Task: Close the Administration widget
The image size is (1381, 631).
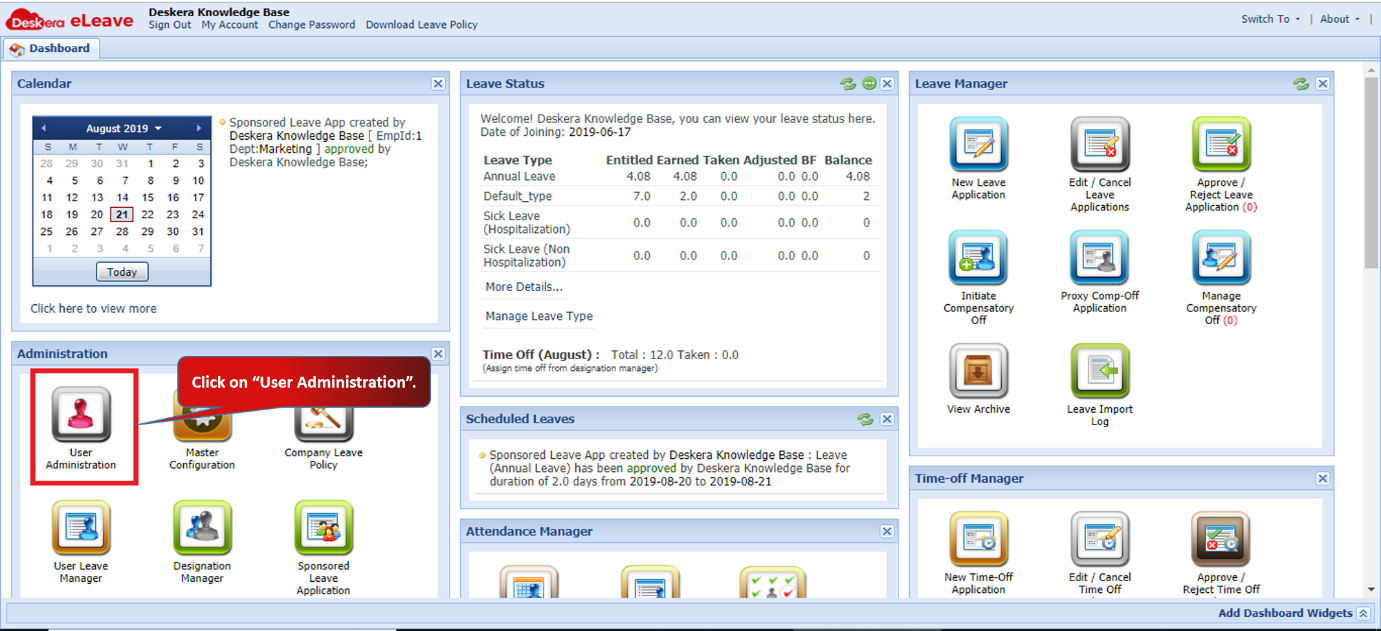Action: click(438, 354)
